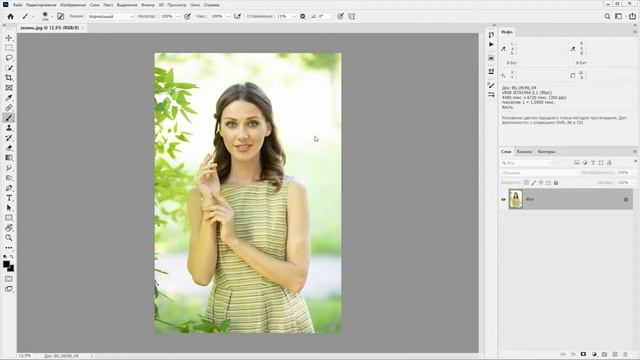Image resolution: width=640 pixels, height=360 pixels.
Task: Go to the Home screen
Action: click(x=10, y=16)
